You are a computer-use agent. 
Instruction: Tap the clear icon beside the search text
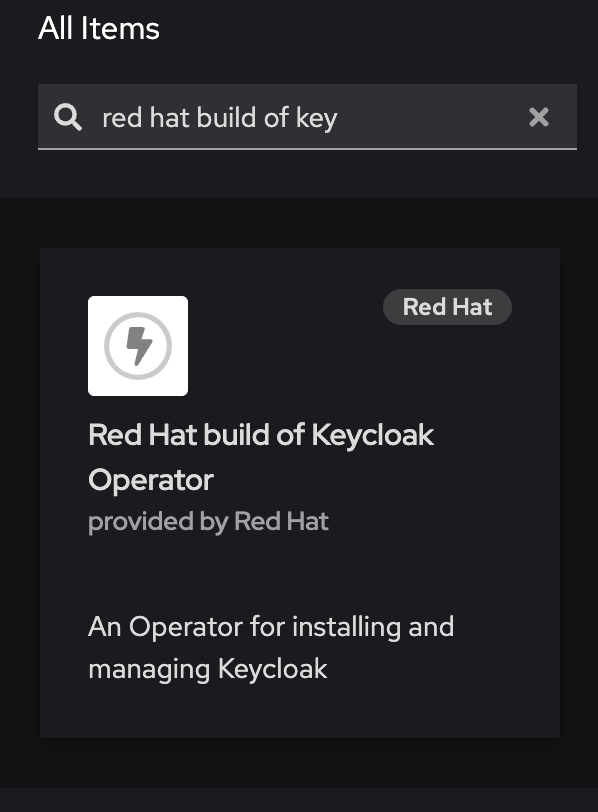point(539,117)
